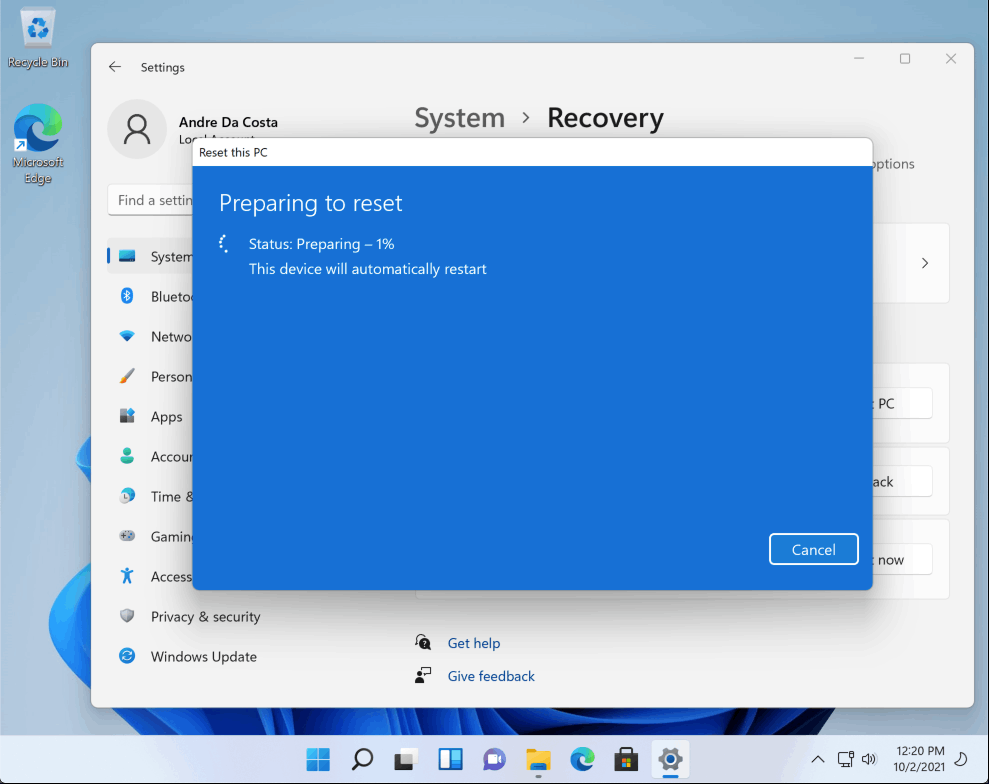989x784 pixels.
Task: Select the Accessibility figure icon
Action: tap(127, 575)
